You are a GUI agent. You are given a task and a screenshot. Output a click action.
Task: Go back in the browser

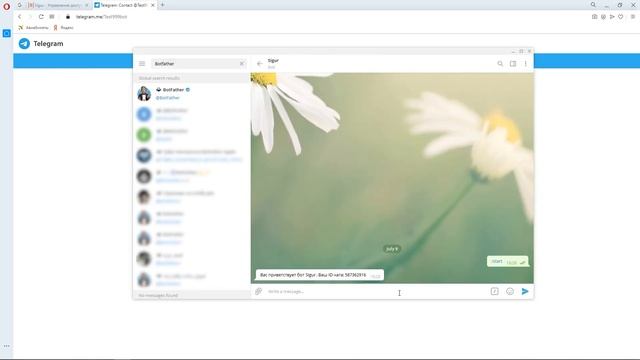click(19, 17)
